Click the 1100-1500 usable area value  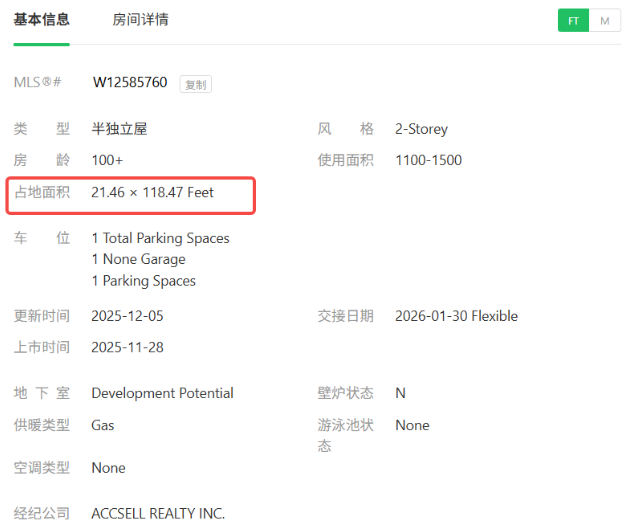pyautogui.click(x=428, y=160)
